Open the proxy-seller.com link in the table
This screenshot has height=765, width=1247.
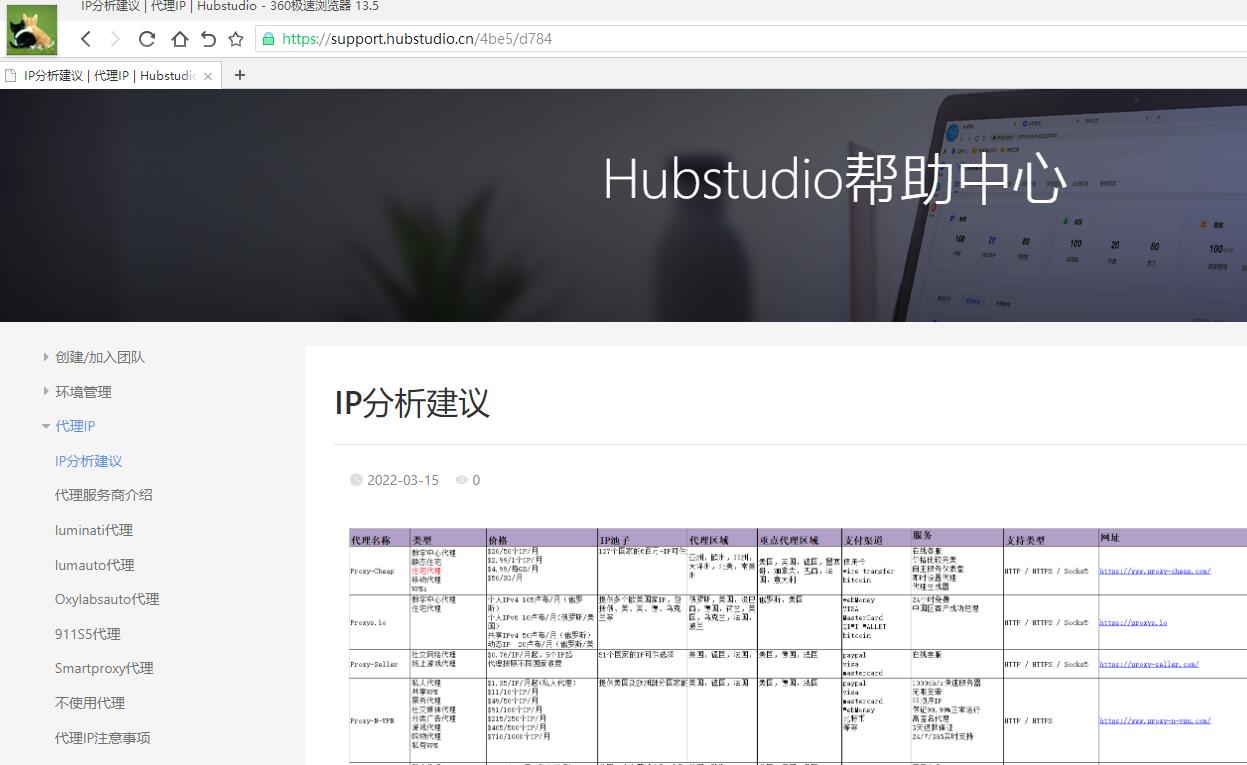1149,664
